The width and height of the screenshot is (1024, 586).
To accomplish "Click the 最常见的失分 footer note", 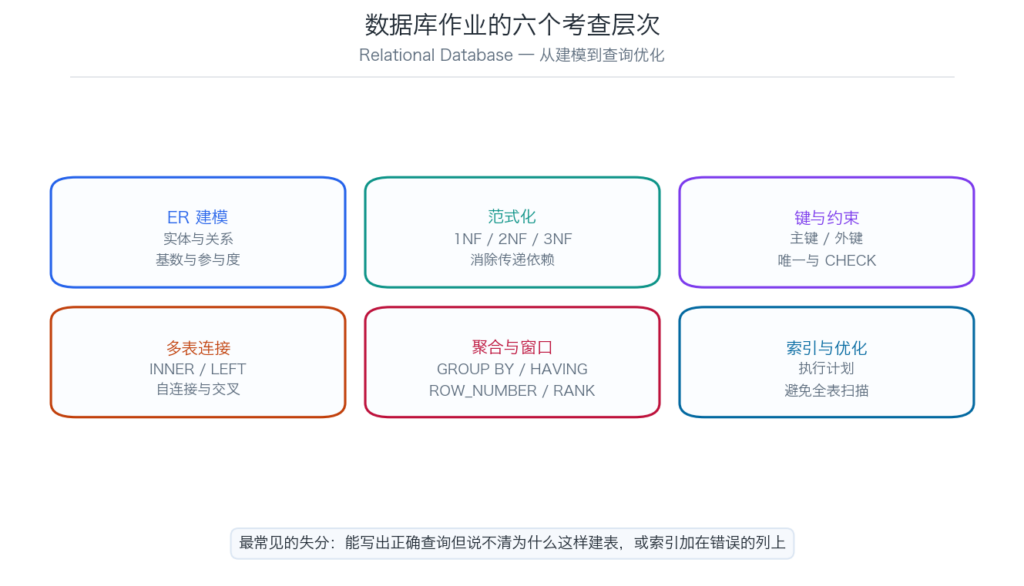I will 512,543.
